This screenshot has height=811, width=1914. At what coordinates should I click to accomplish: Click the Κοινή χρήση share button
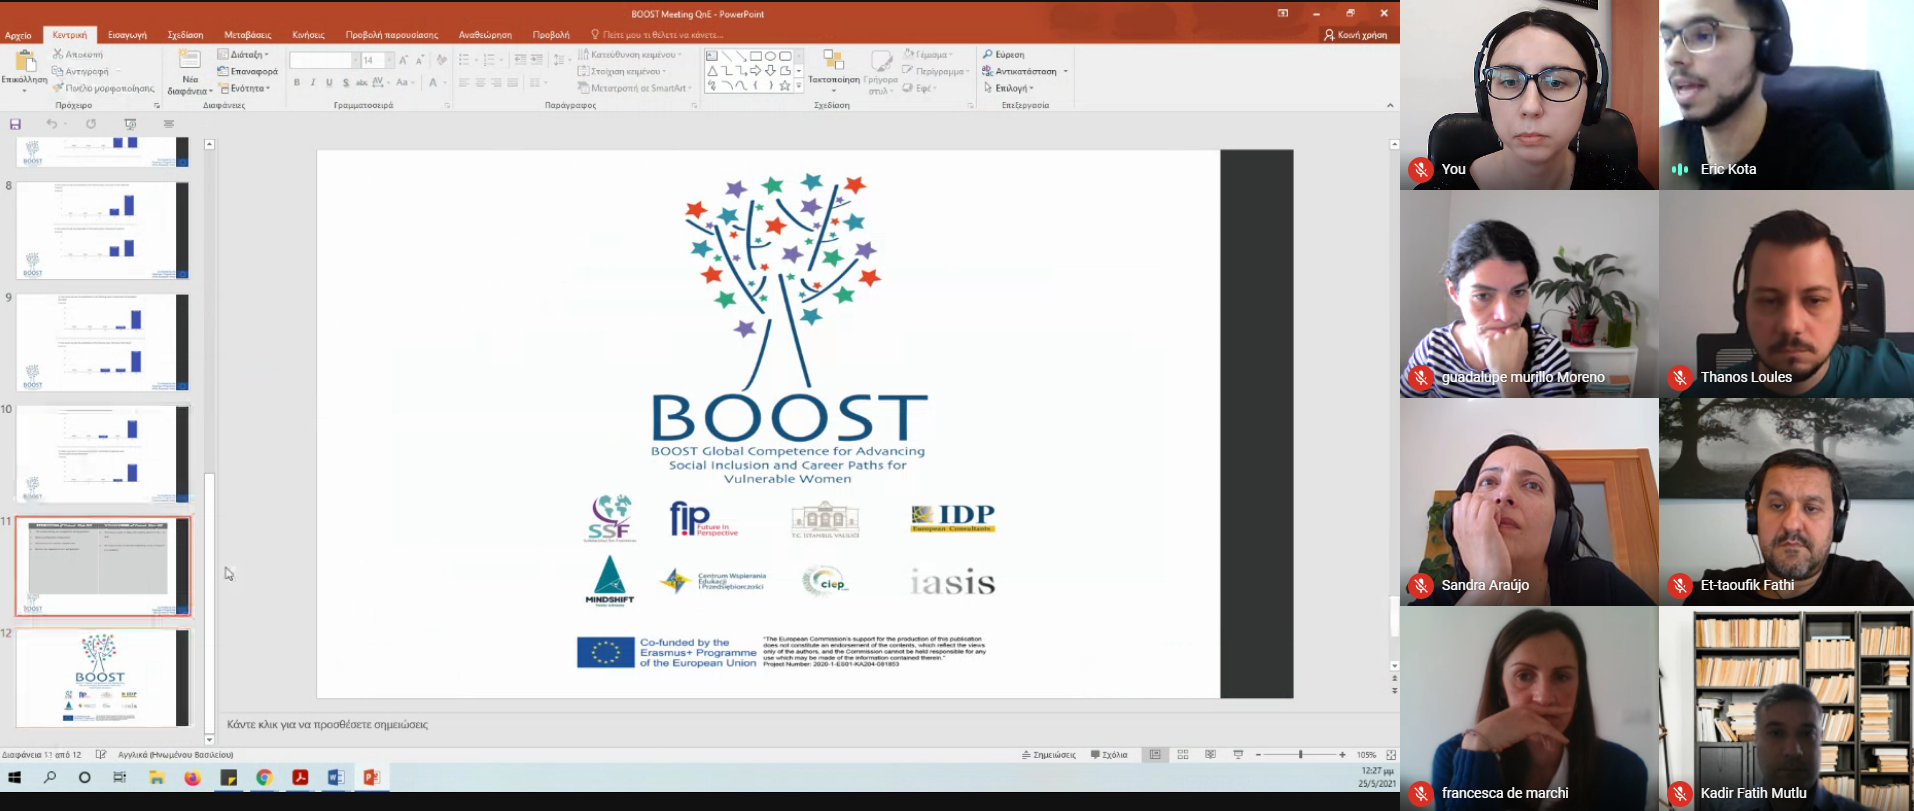[x=1356, y=35]
